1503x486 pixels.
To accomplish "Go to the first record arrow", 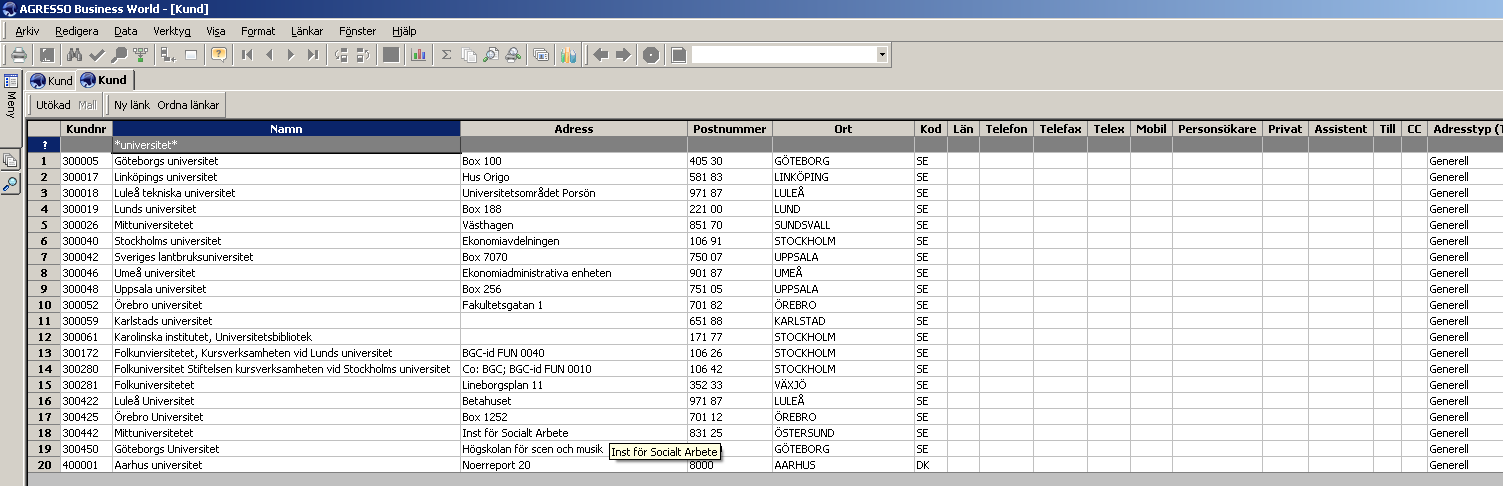I will tap(247, 54).
